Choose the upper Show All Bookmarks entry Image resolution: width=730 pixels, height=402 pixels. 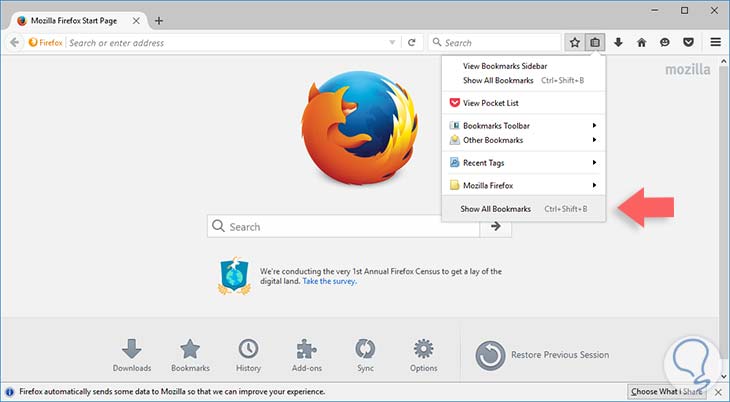pos(524,80)
